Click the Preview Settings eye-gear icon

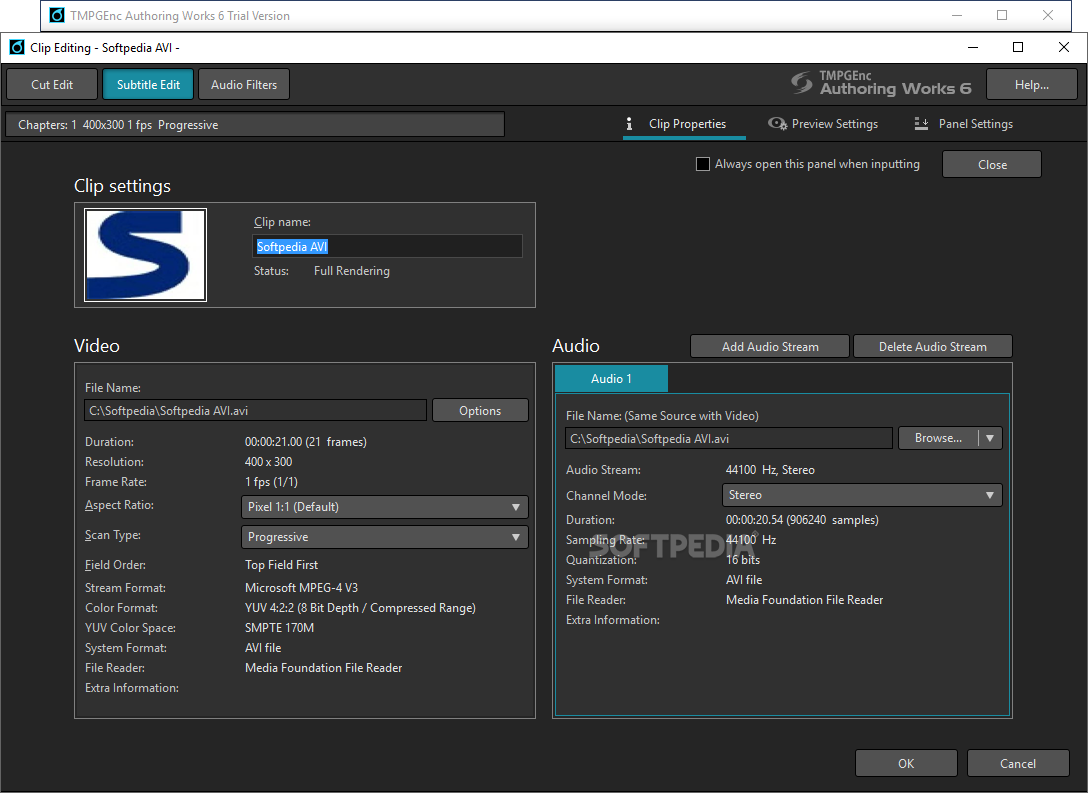coord(777,123)
